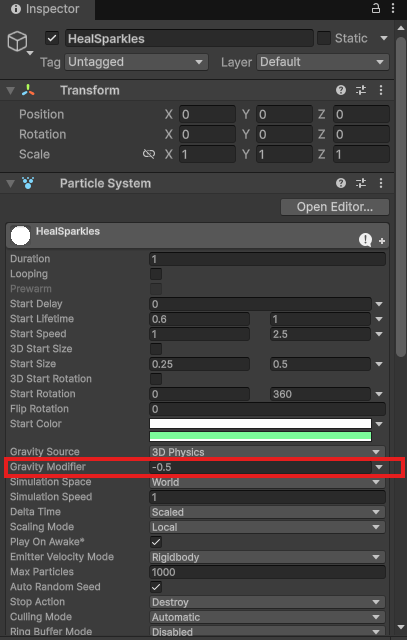
Task: Open Start Size mode dropdown arrow
Action: pos(379,364)
